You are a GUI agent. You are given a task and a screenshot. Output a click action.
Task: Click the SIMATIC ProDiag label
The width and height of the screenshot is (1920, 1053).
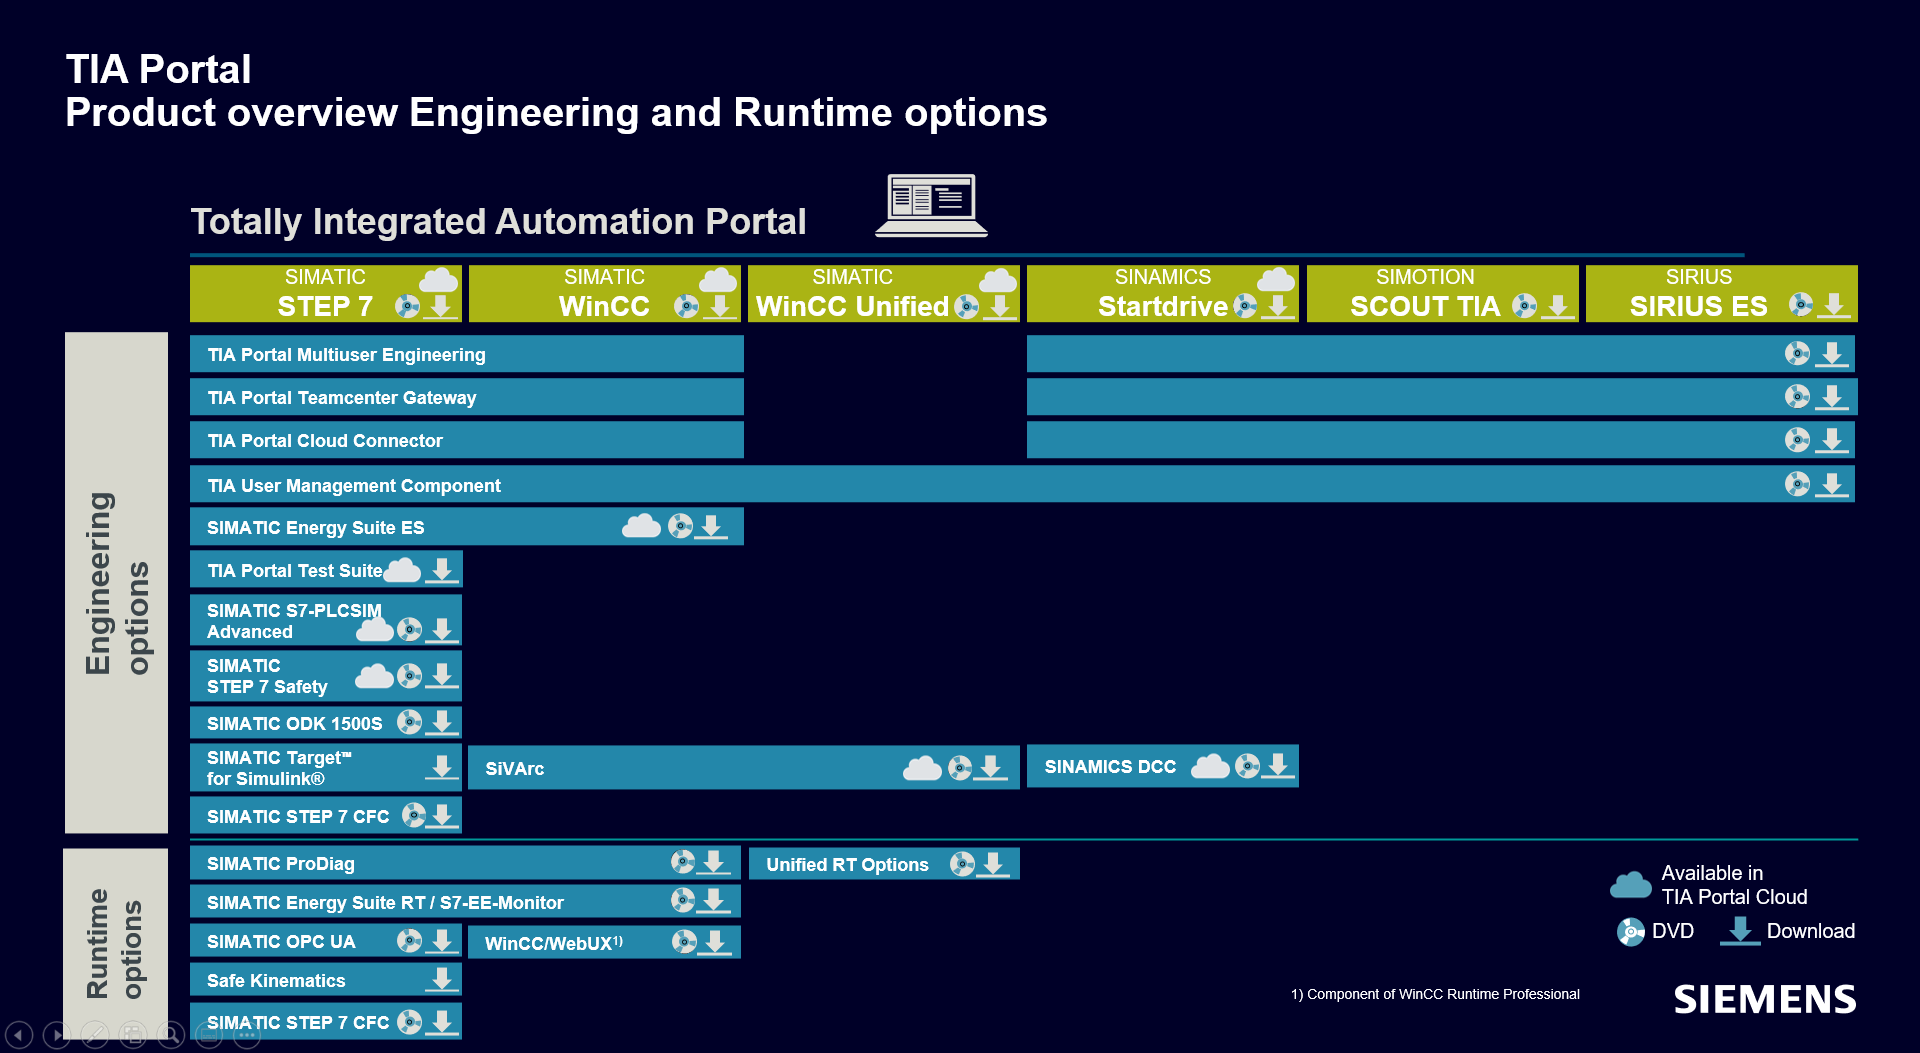pyautogui.click(x=281, y=864)
